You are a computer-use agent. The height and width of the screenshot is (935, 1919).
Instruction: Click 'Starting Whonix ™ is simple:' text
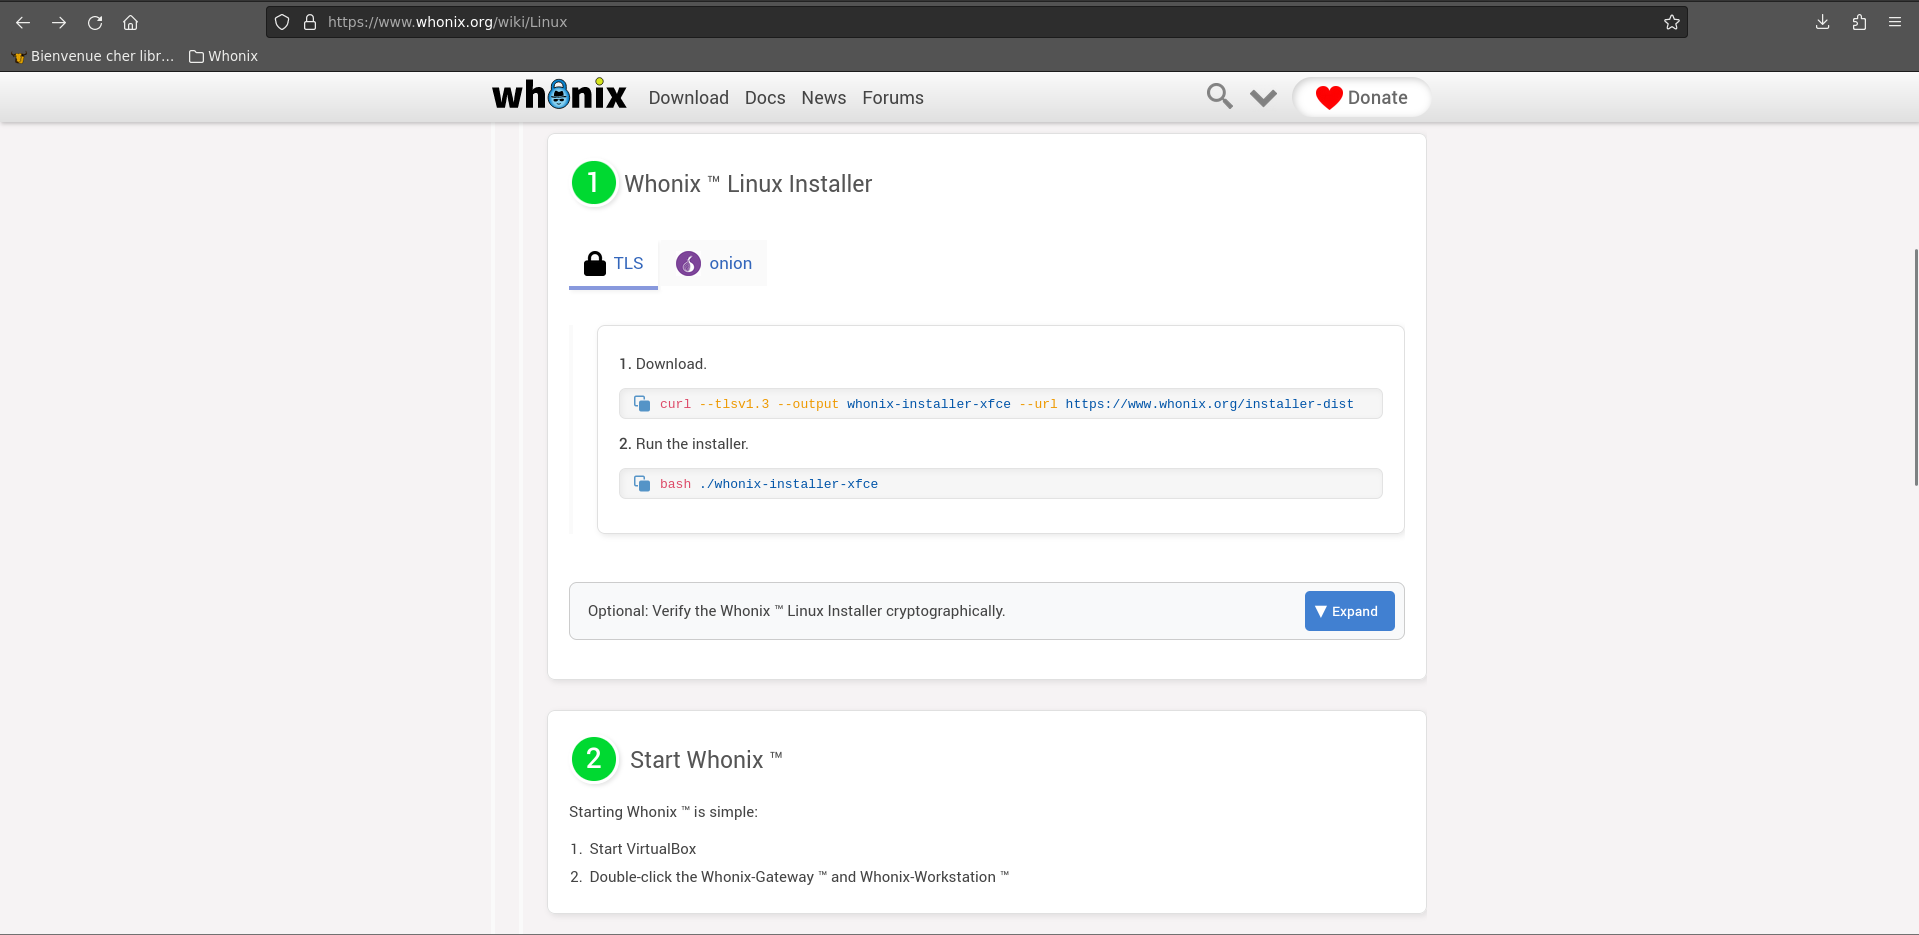(663, 812)
